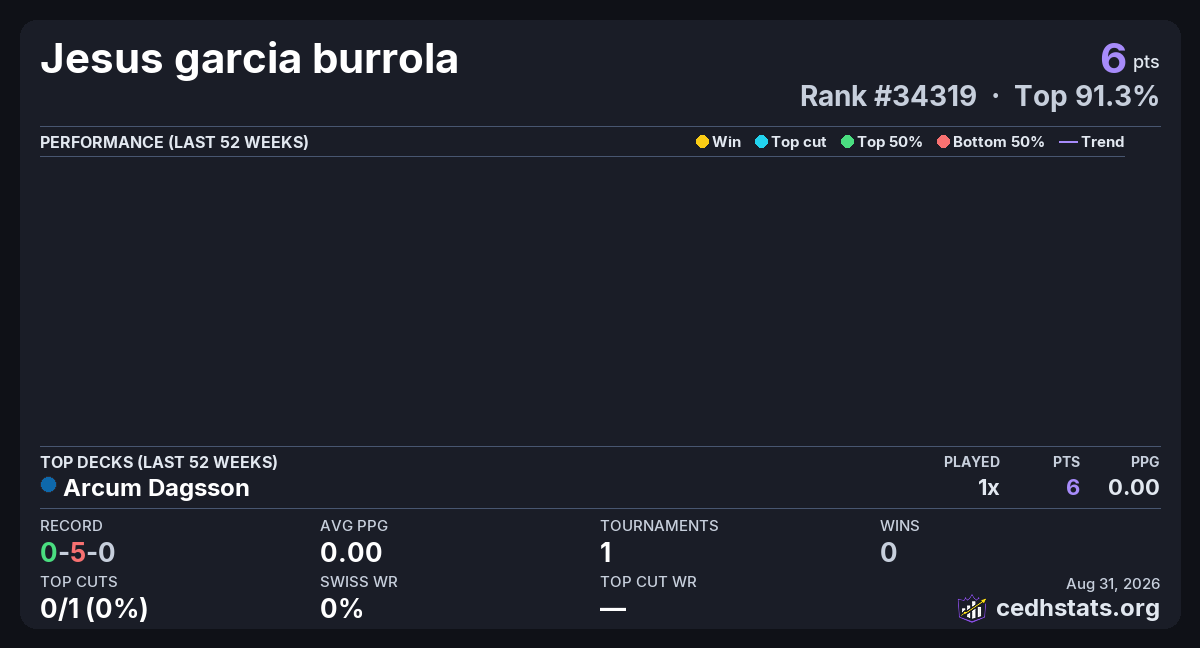The image size is (1200, 648).
Task: Click the Top Cuts 0/1 (0%) value
Action: pyautogui.click(x=94, y=608)
